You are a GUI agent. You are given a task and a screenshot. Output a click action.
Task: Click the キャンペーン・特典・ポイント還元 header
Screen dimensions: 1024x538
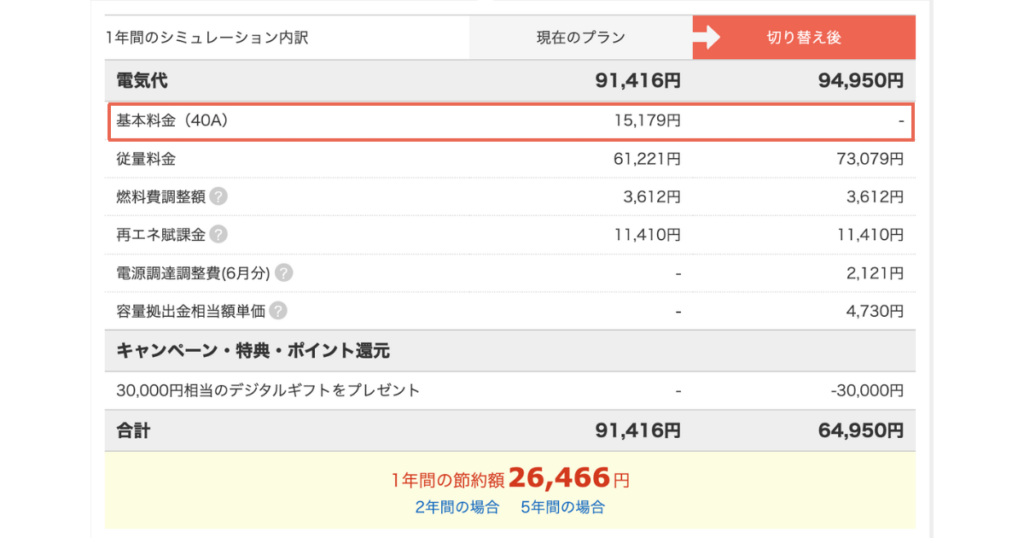253,351
